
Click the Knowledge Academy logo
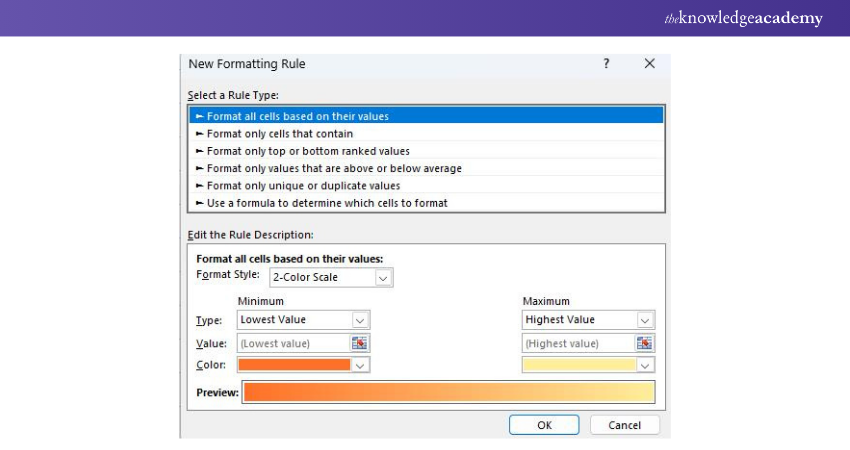click(744, 18)
